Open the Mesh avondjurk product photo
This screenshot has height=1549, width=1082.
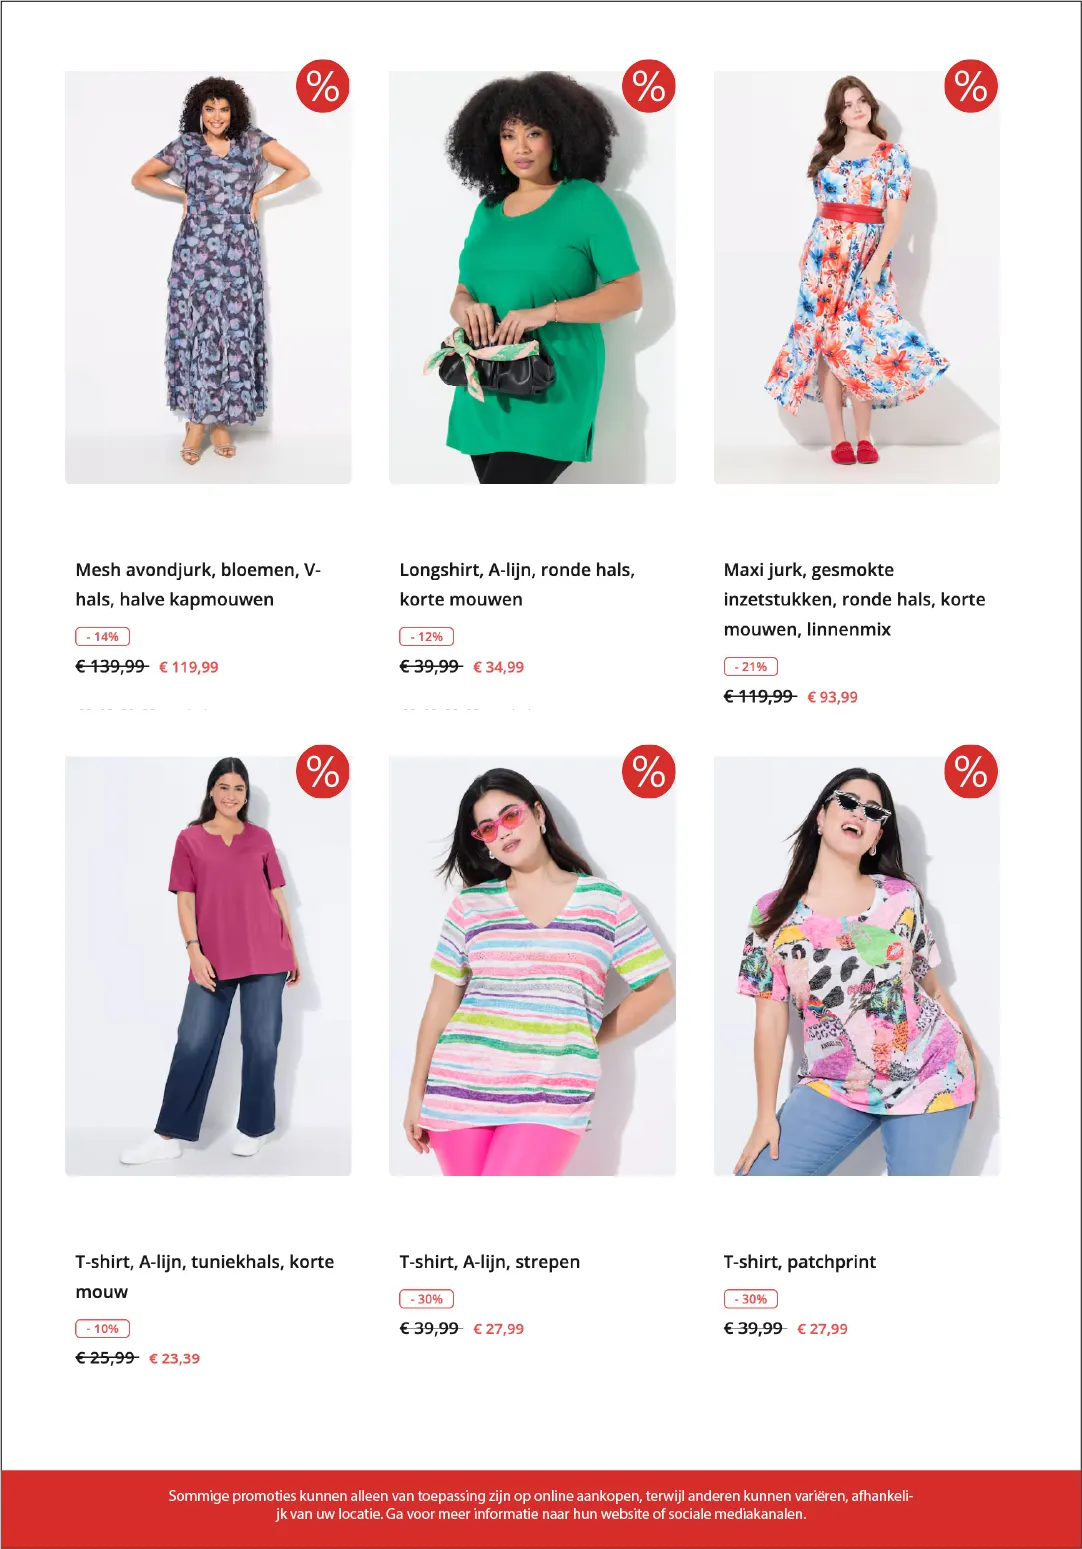click(208, 277)
